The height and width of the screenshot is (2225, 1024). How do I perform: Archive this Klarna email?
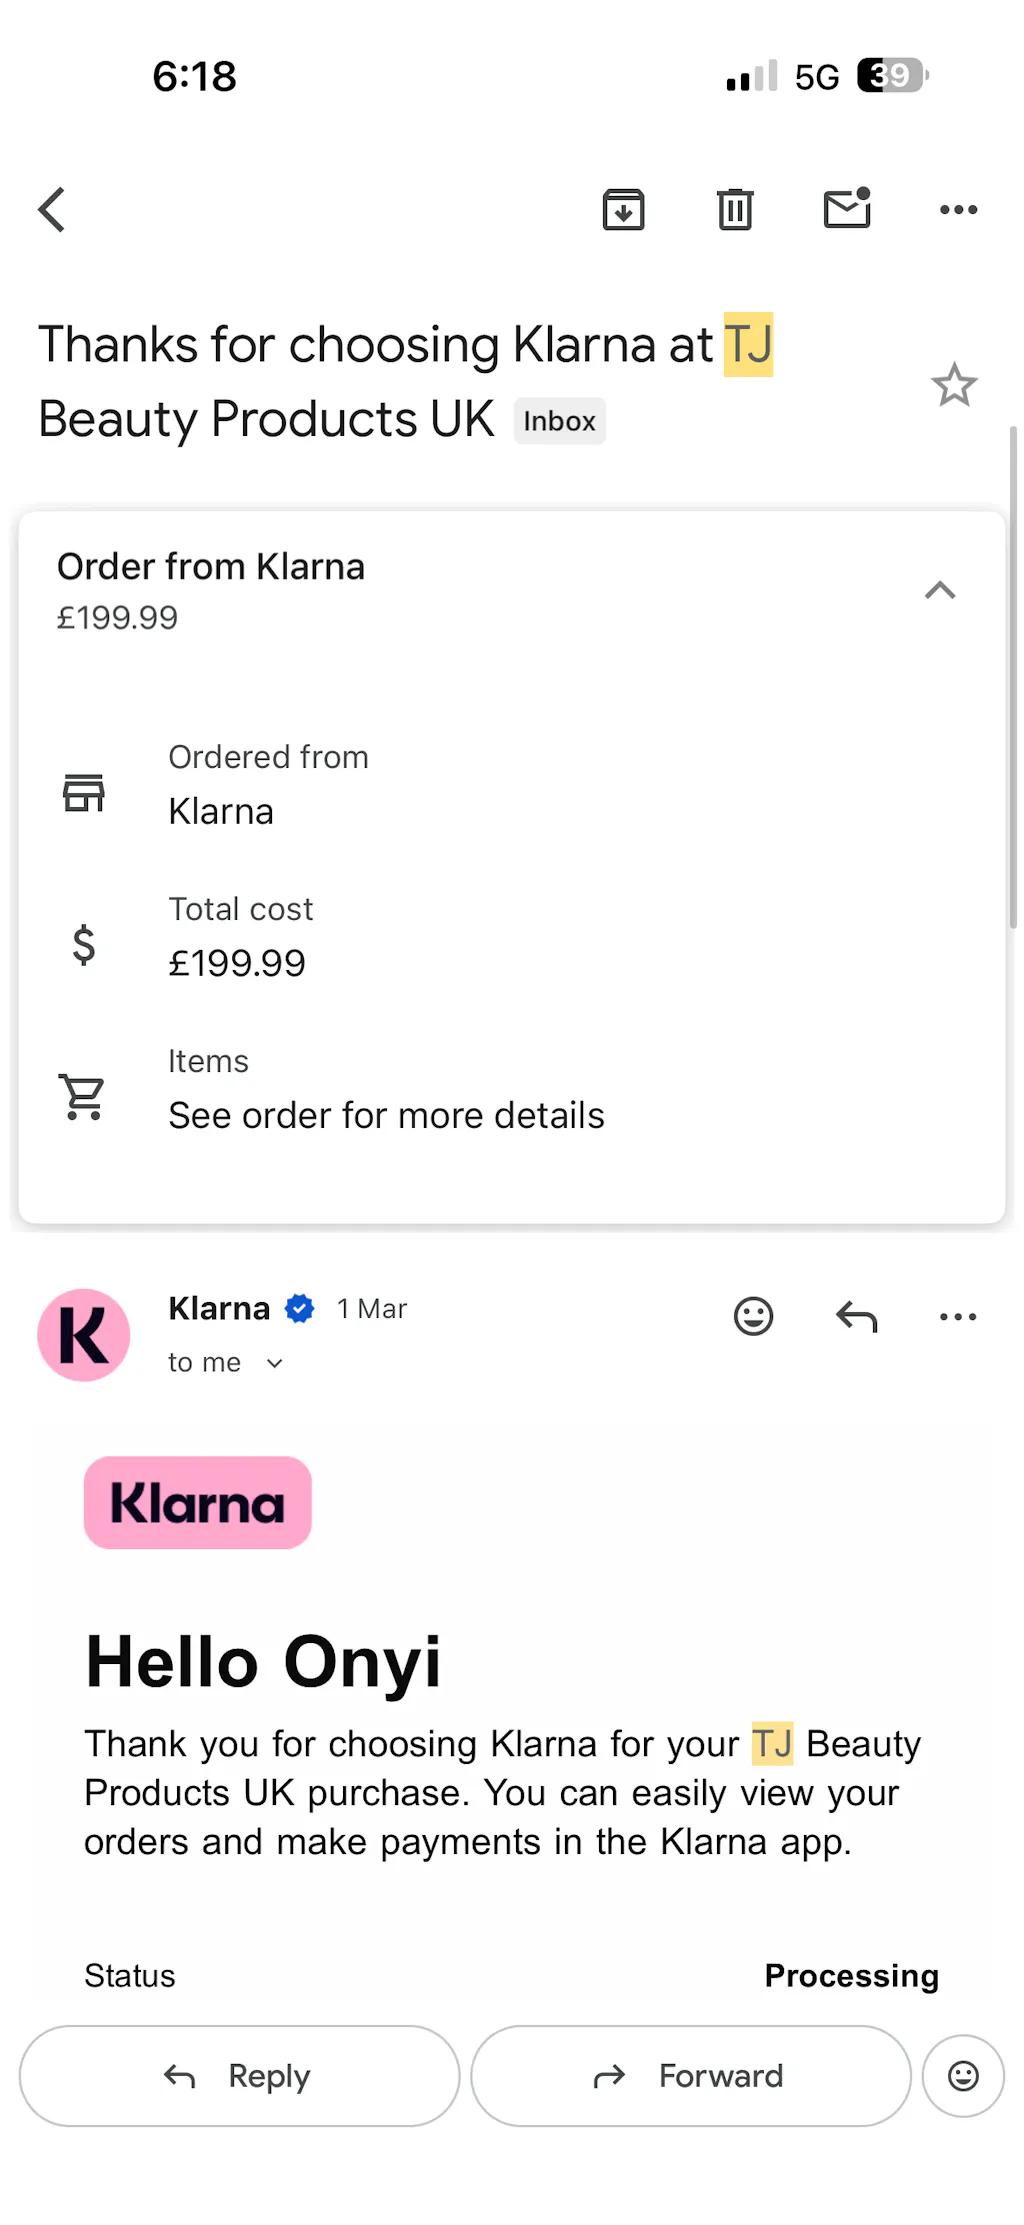[x=623, y=210]
